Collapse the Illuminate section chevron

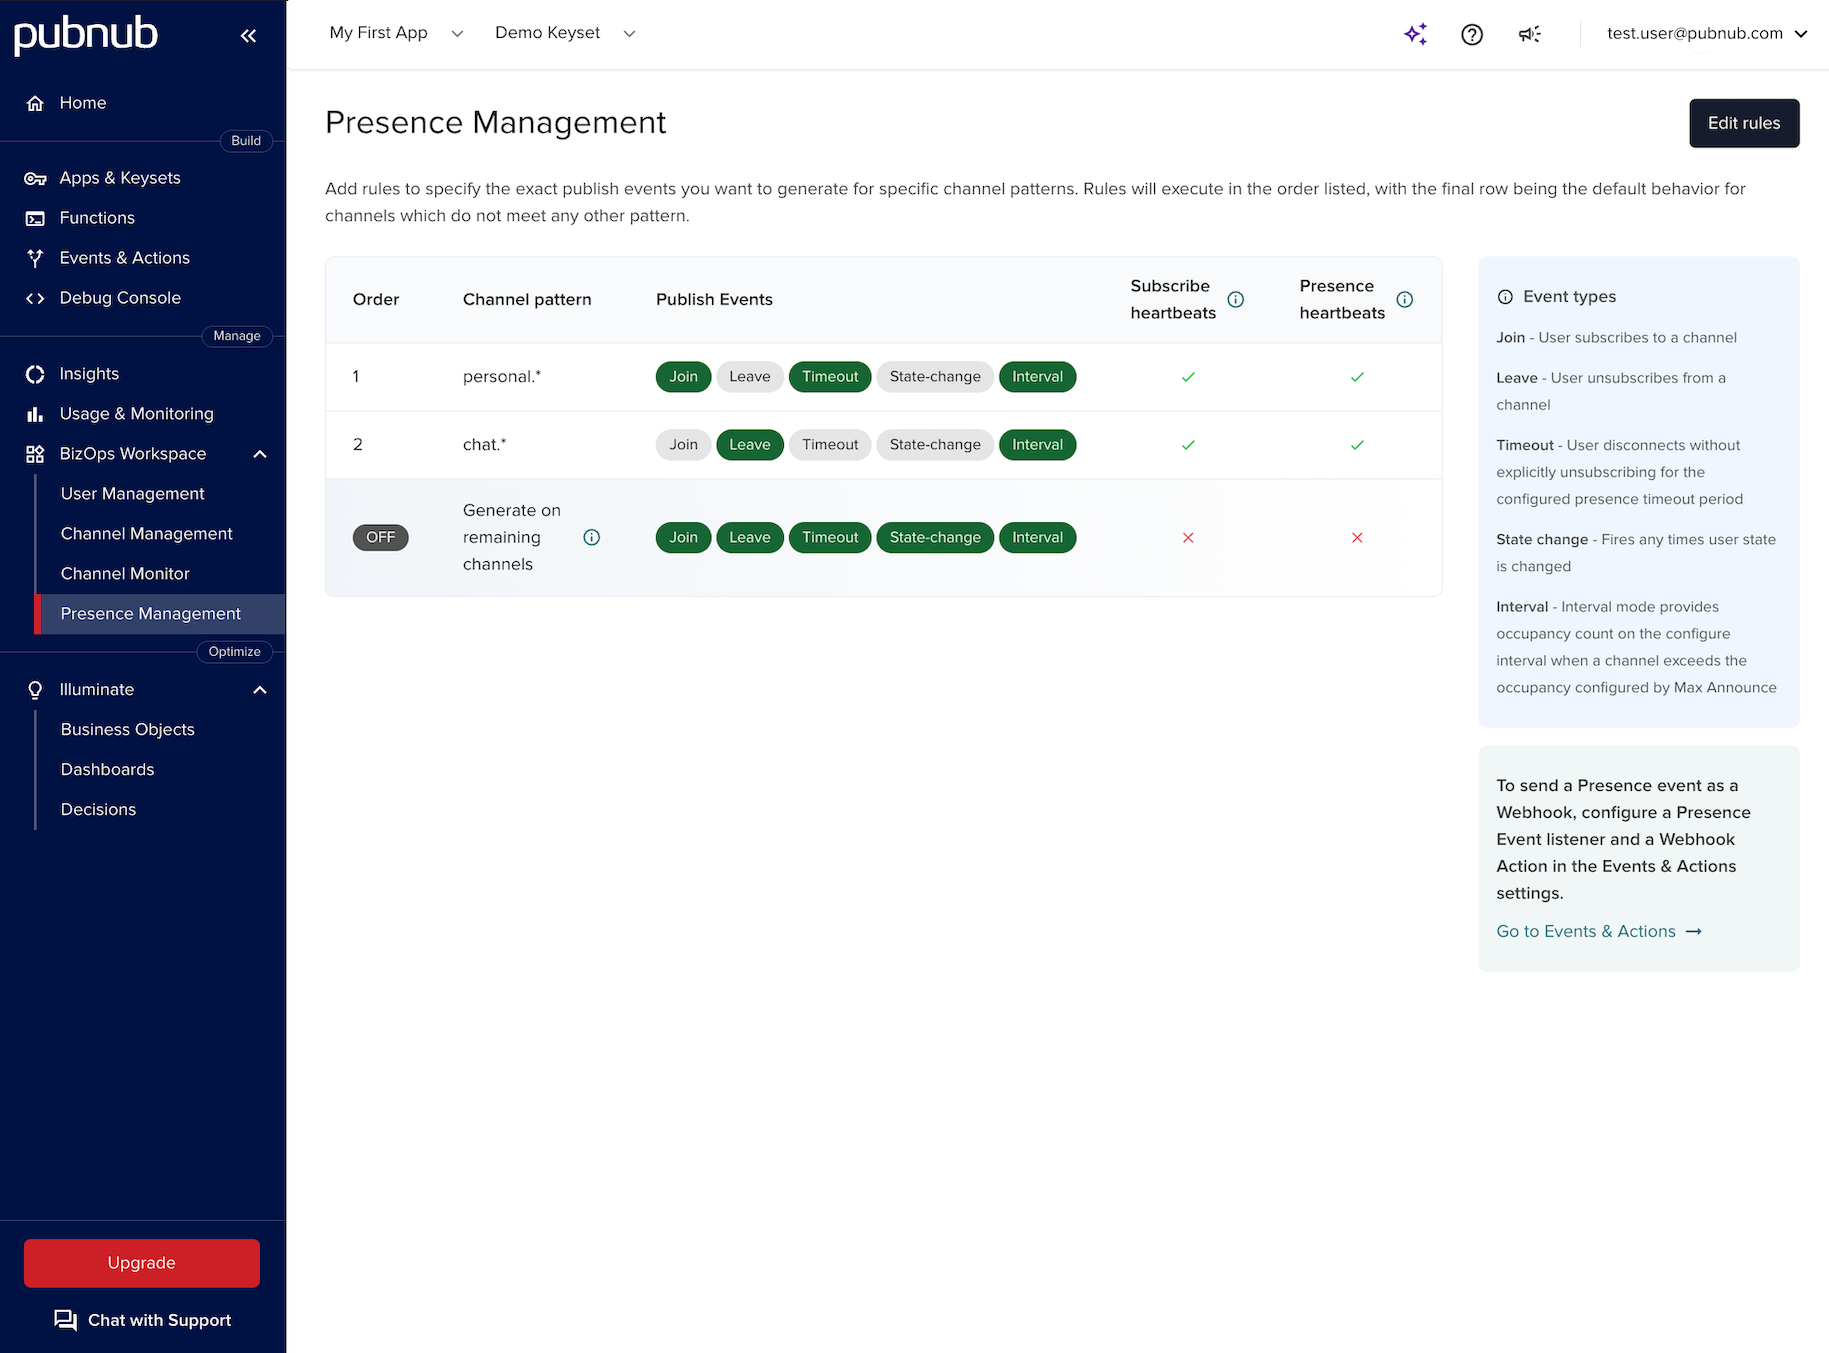pyautogui.click(x=260, y=690)
